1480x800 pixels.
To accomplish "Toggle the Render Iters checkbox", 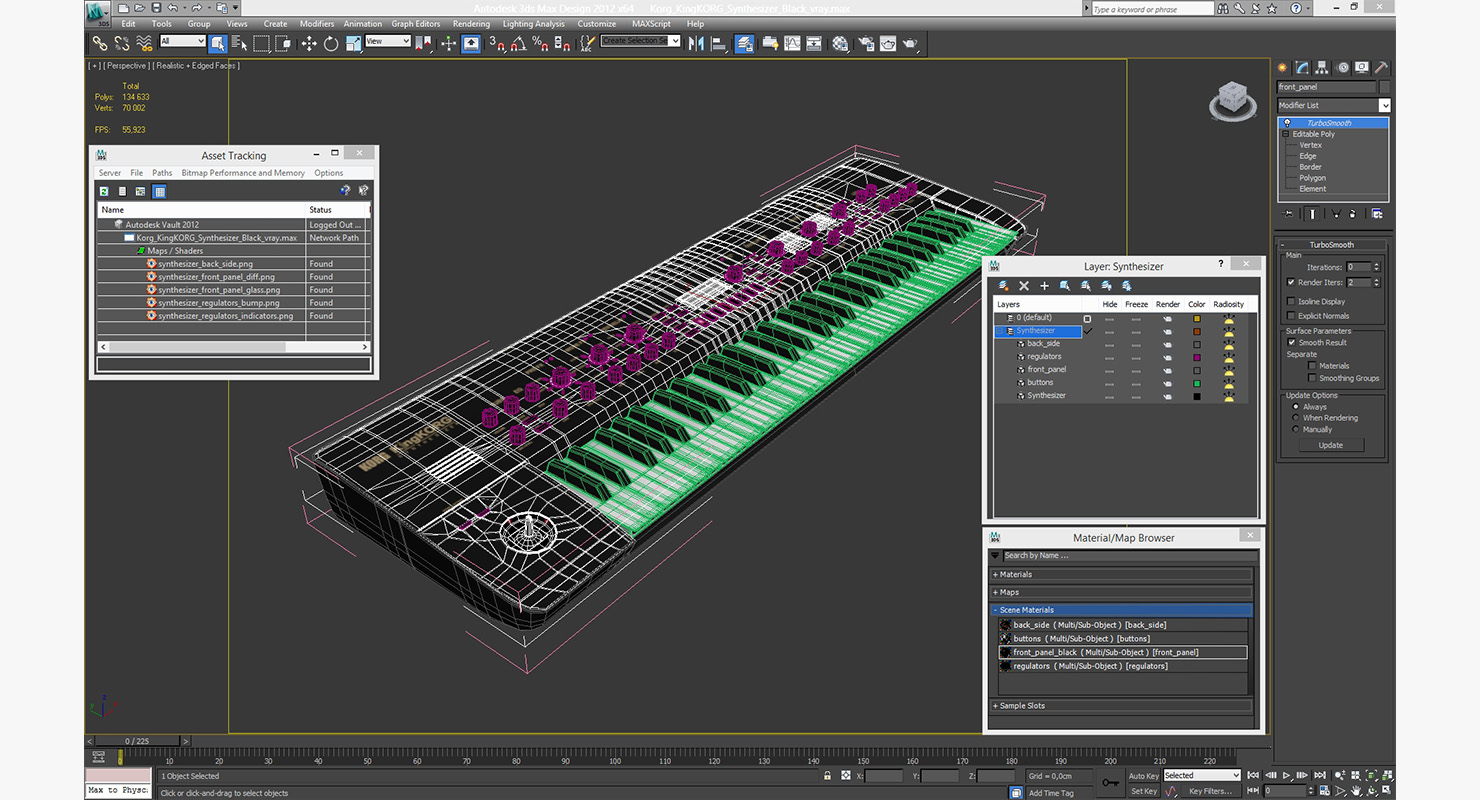I will point(1291,283).
